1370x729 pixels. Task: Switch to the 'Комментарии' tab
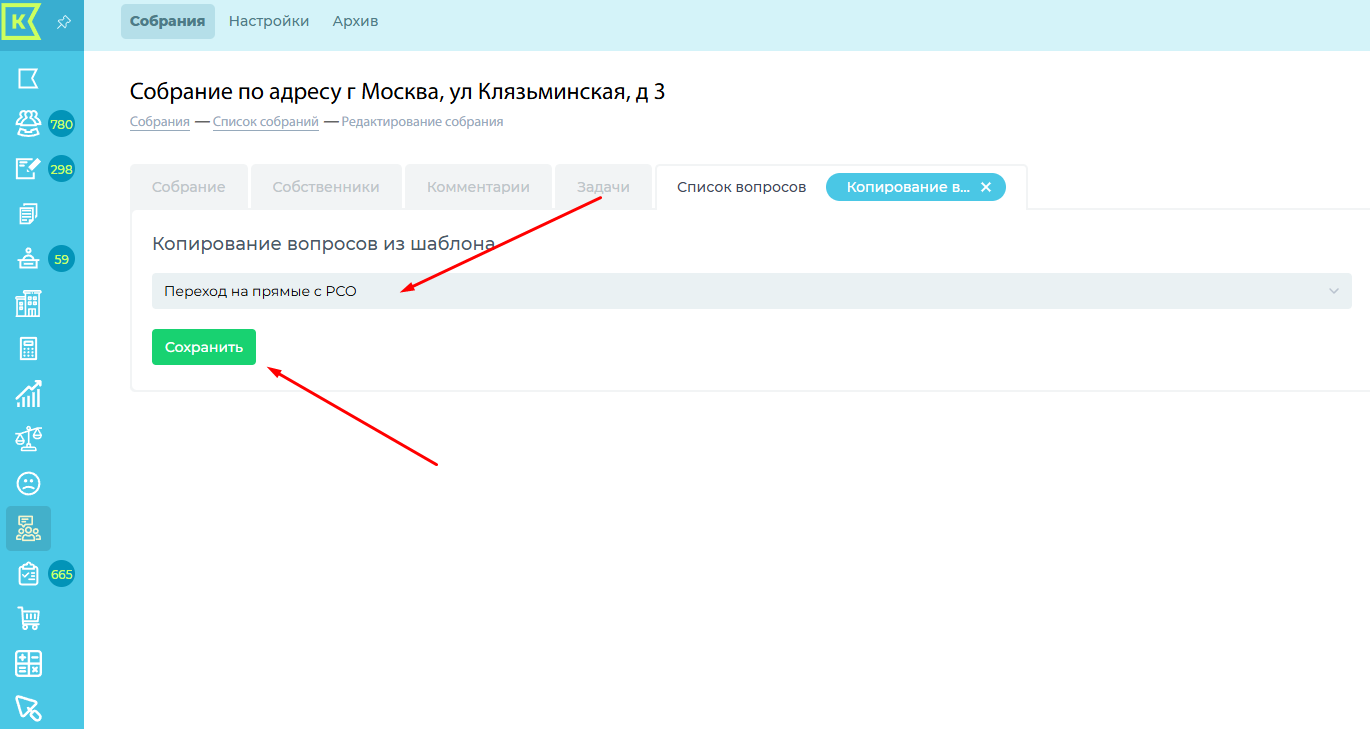tap(478, 187)
